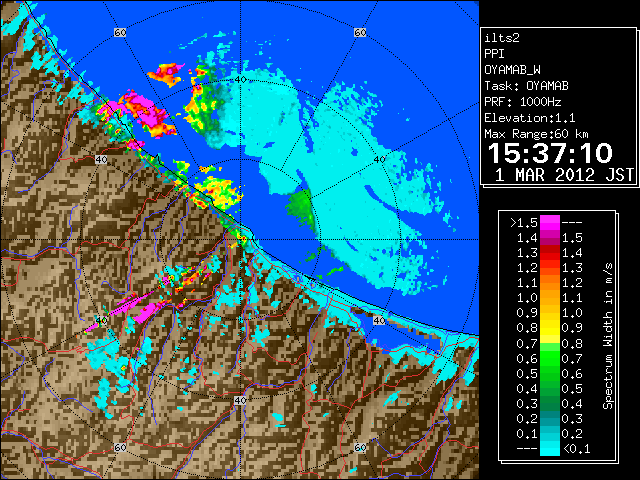640x480 pixels.
Task: Click the '40' ring label on the coast, southeast
Action: [380, 320]
